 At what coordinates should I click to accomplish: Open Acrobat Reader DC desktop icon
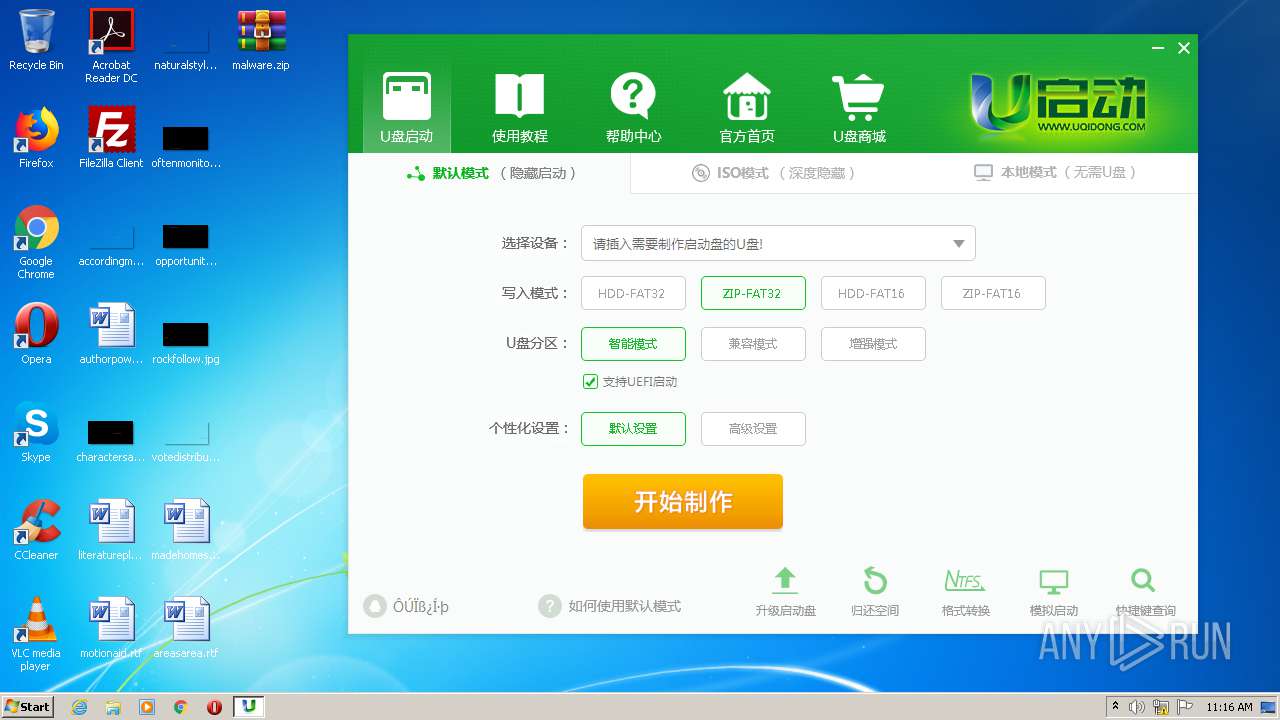(x=111, y=45)
